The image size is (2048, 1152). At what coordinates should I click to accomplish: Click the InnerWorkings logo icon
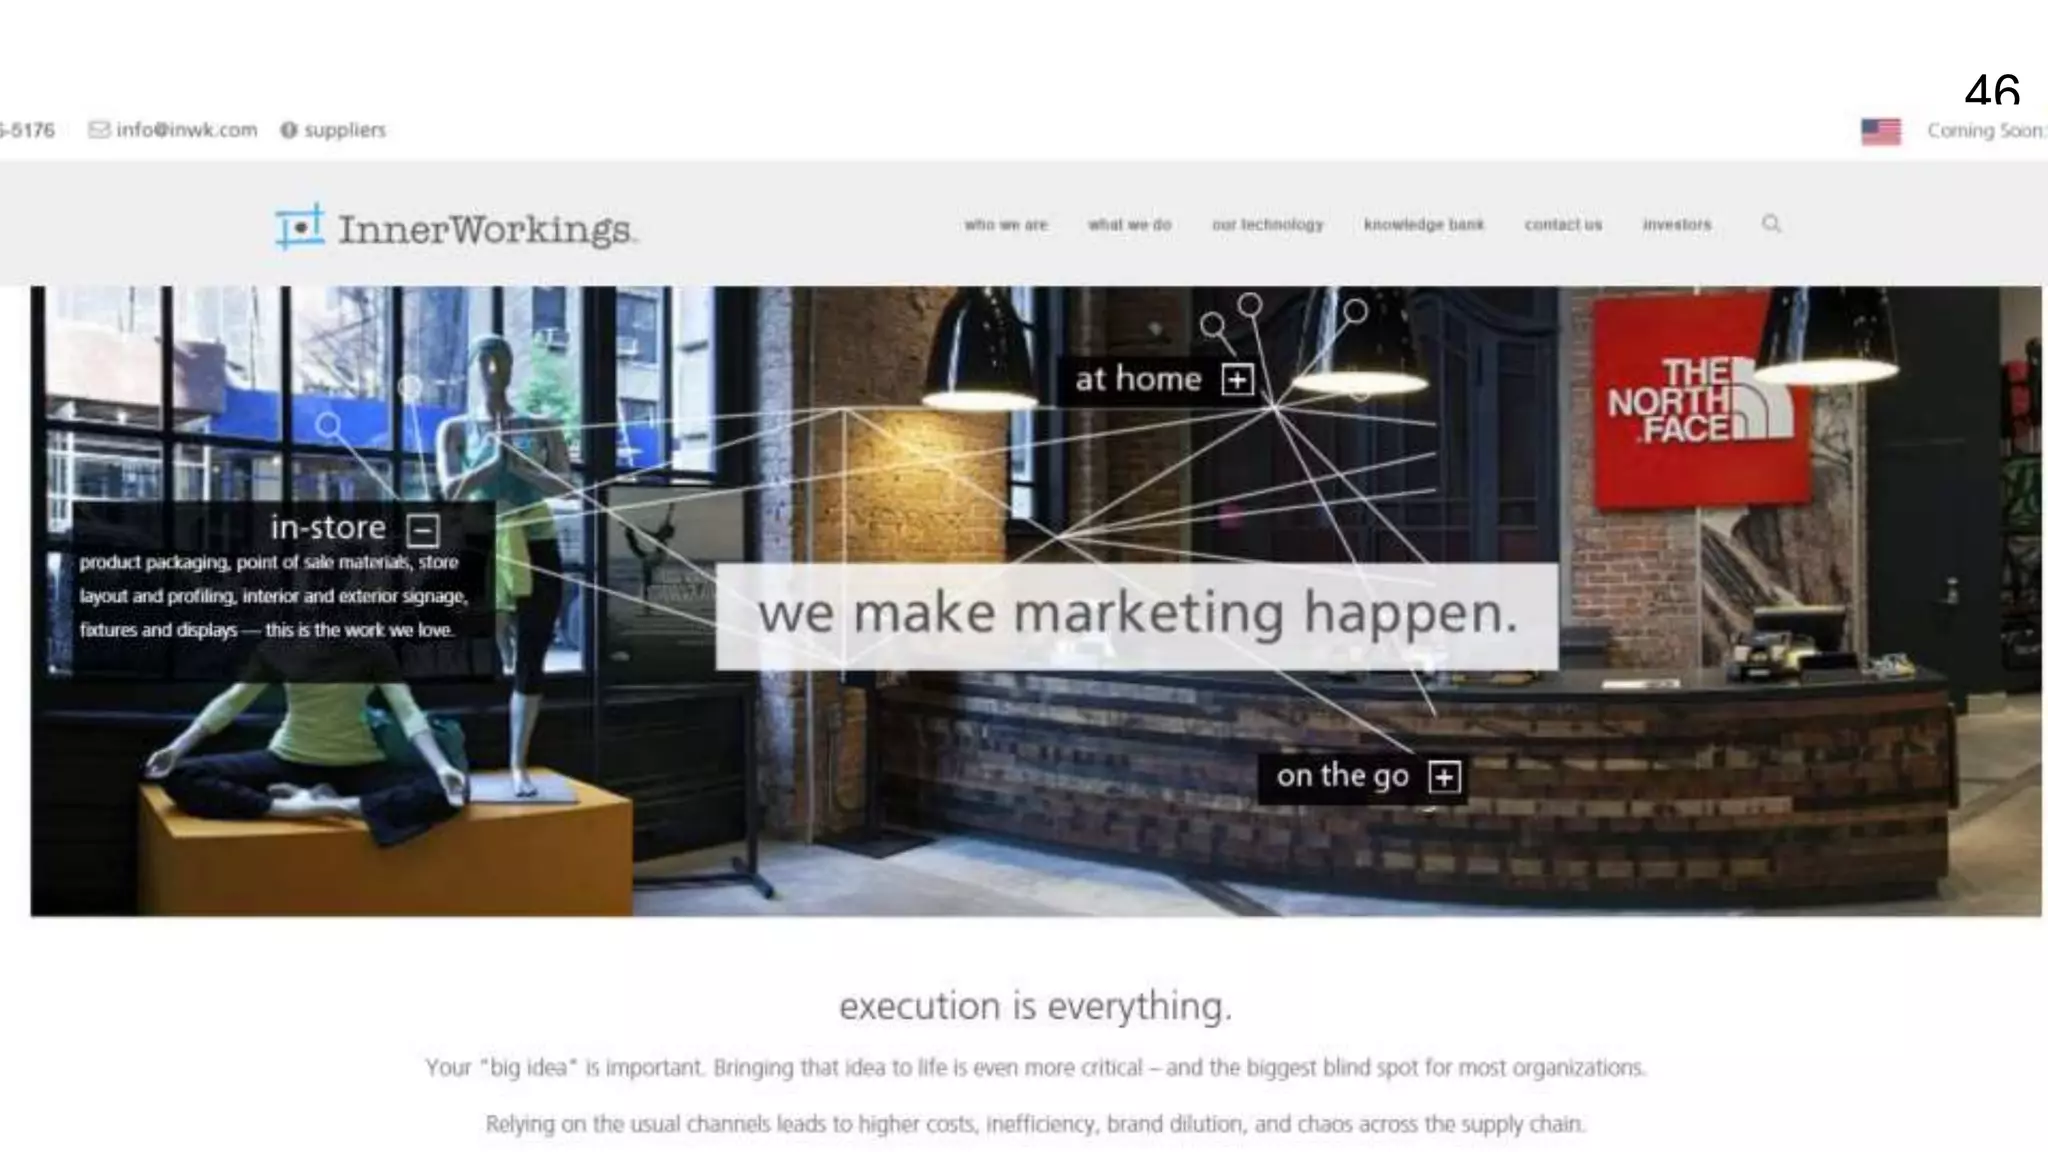(x=300, y=227)
